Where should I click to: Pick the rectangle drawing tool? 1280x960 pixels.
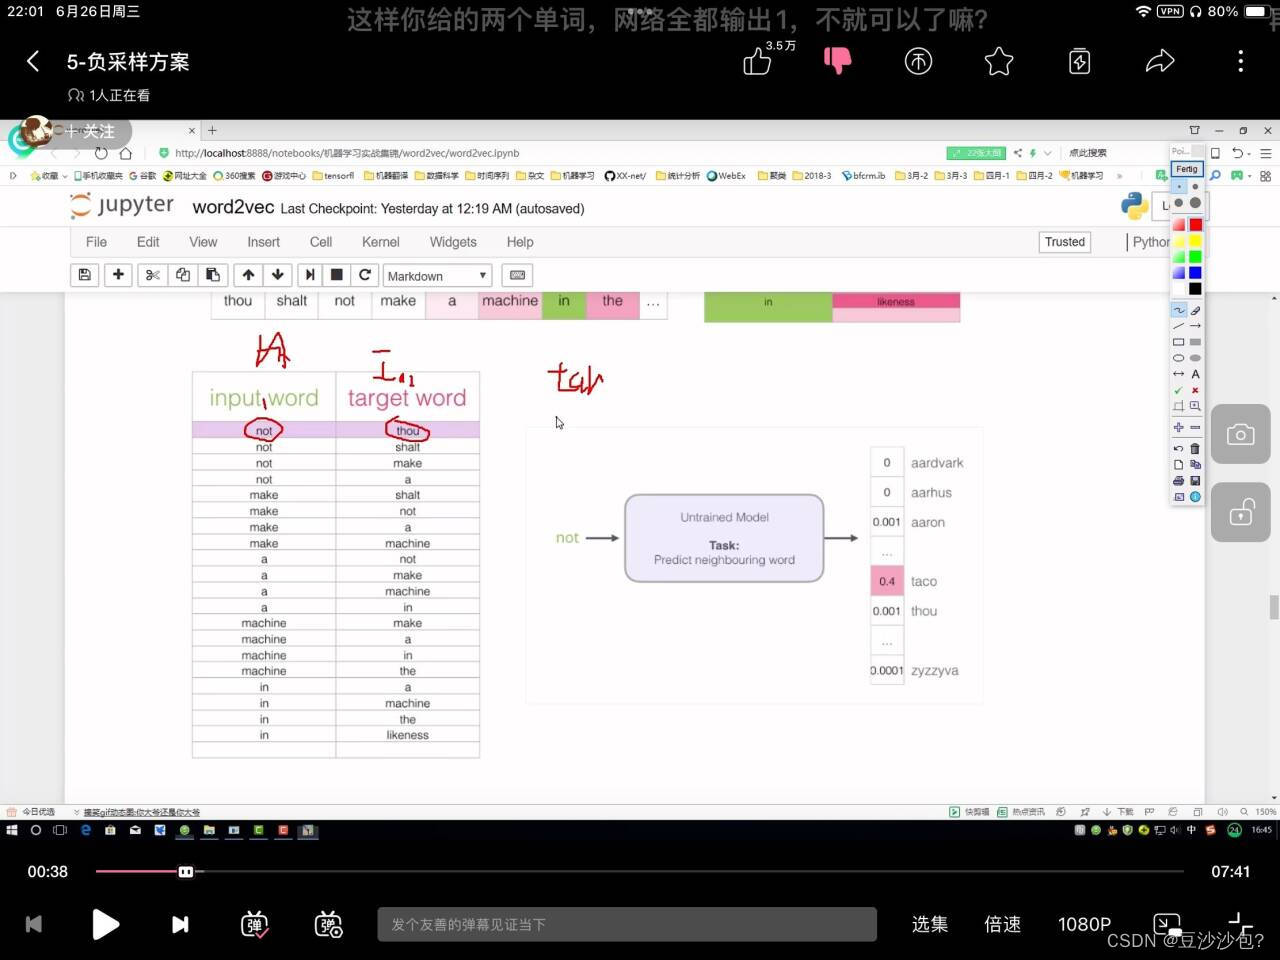click(x=1179, y=341)
